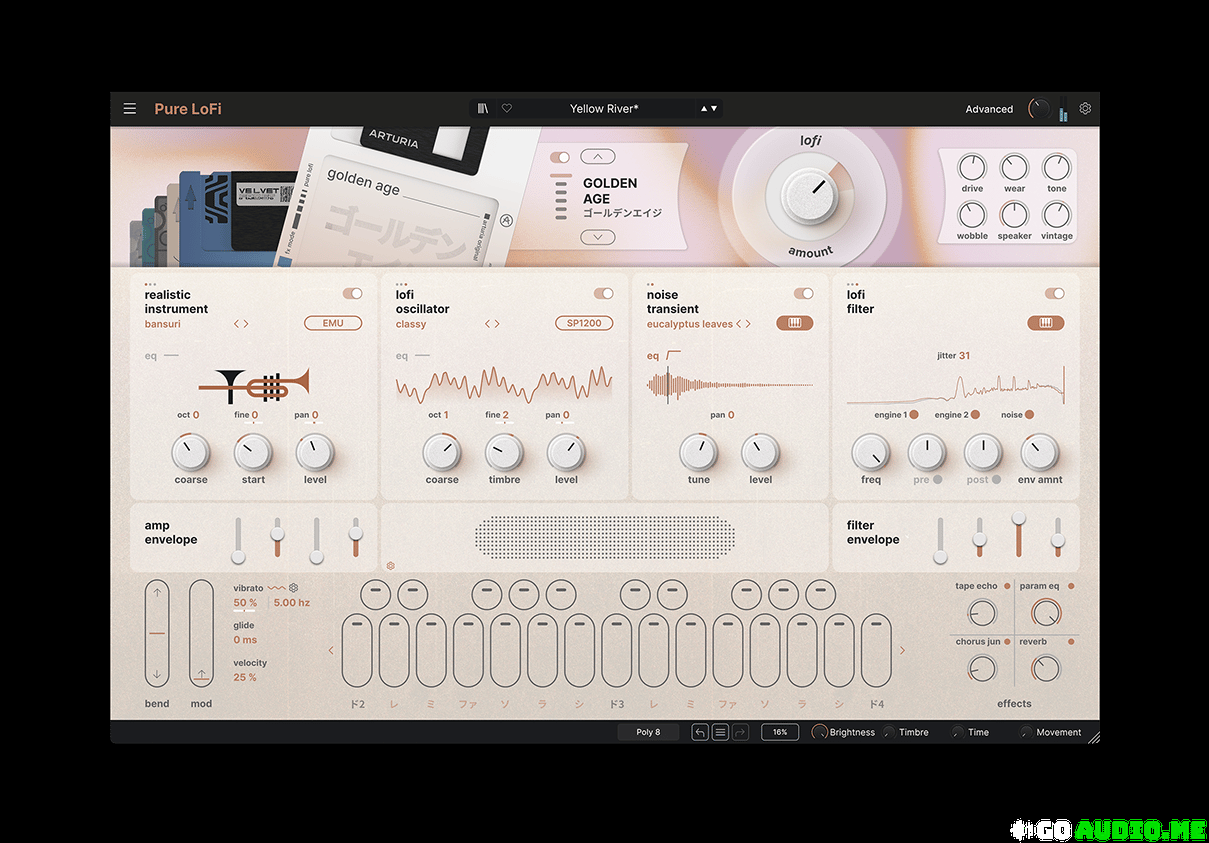Click the window resize handle

click(1093, 738)
